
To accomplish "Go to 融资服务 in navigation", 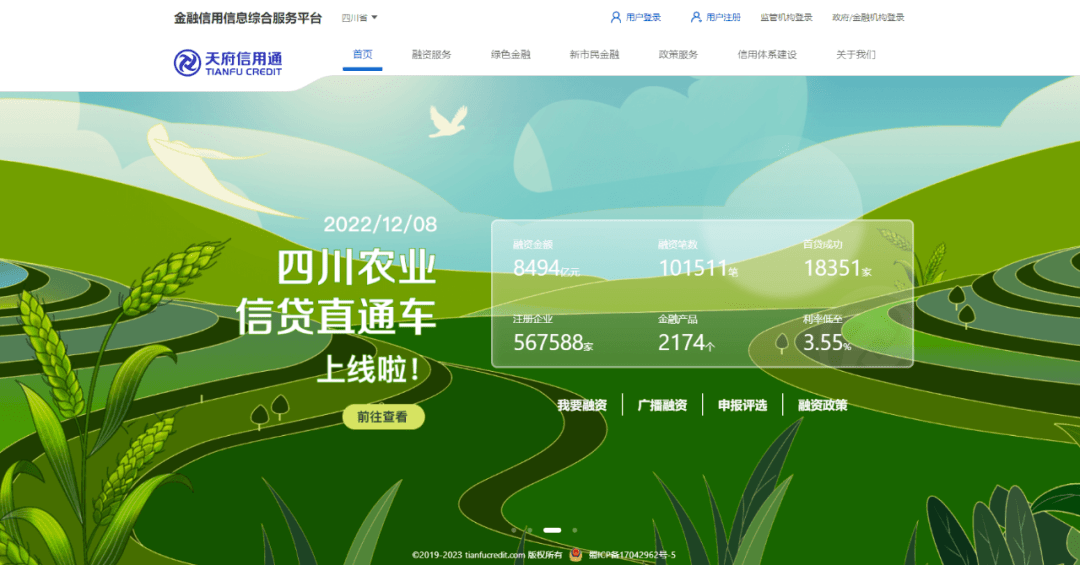I will click(x=431, y=54).
